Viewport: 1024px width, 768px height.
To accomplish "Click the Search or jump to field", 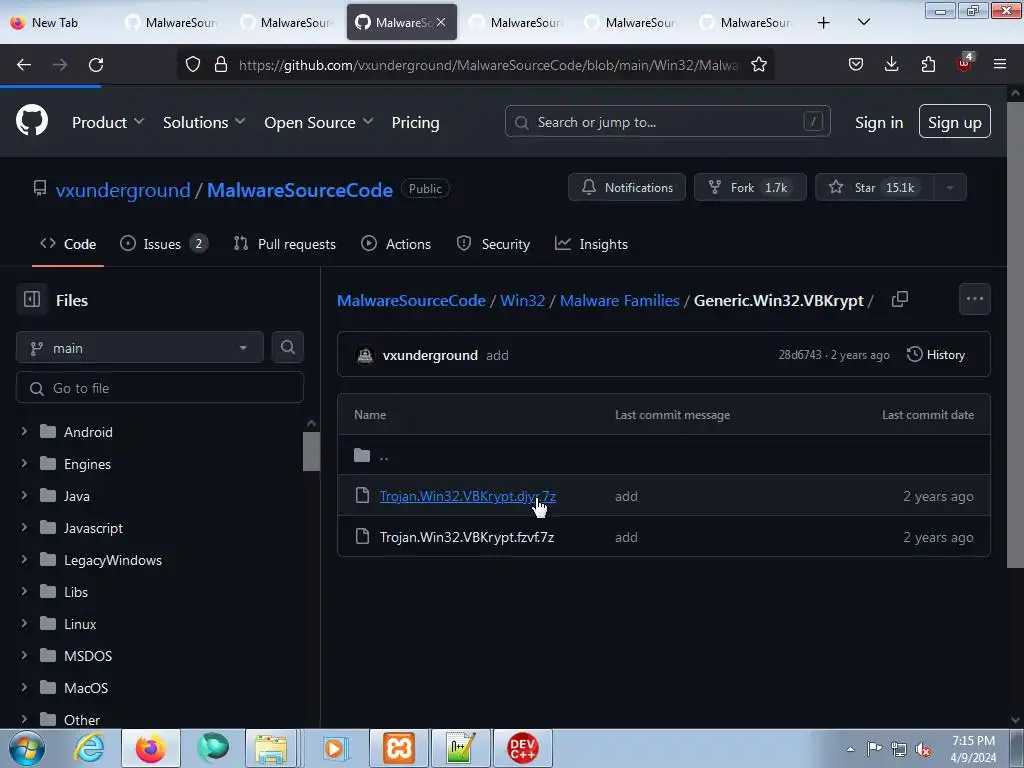I will point(667,121).
